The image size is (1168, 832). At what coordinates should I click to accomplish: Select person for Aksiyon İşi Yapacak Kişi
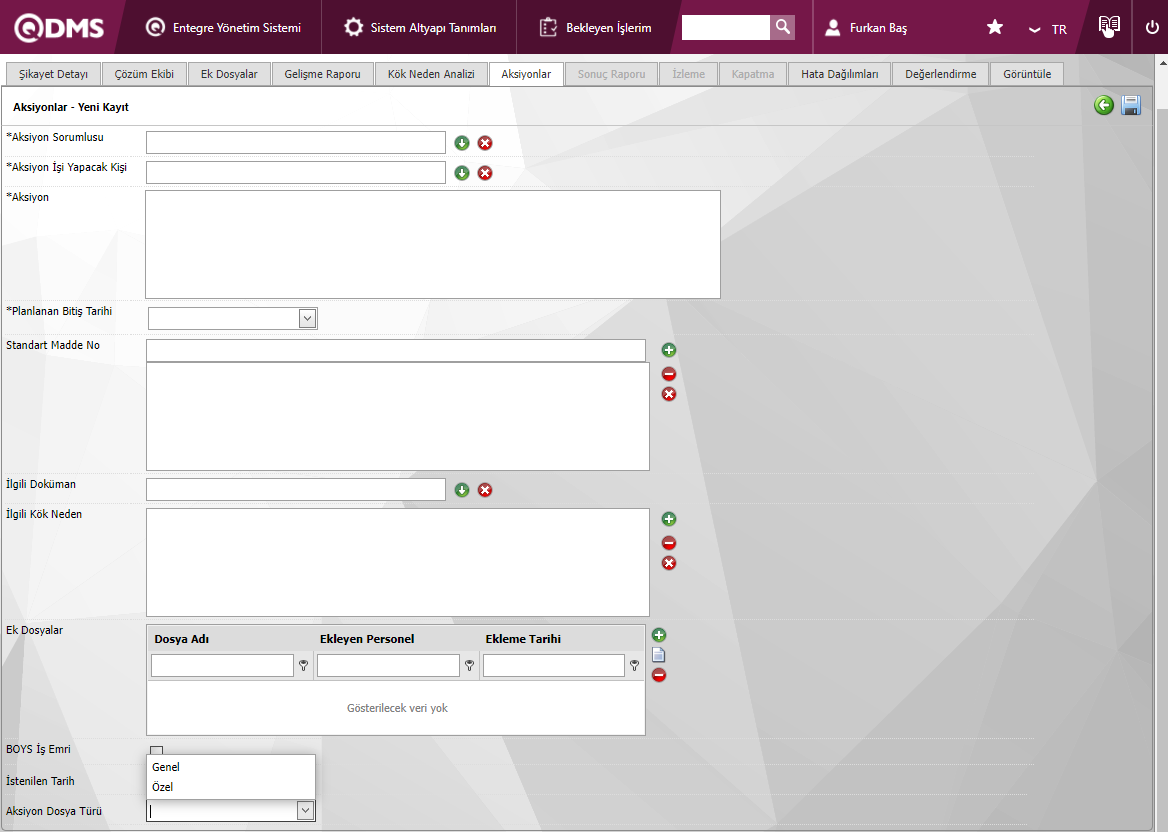click(462, 173)
